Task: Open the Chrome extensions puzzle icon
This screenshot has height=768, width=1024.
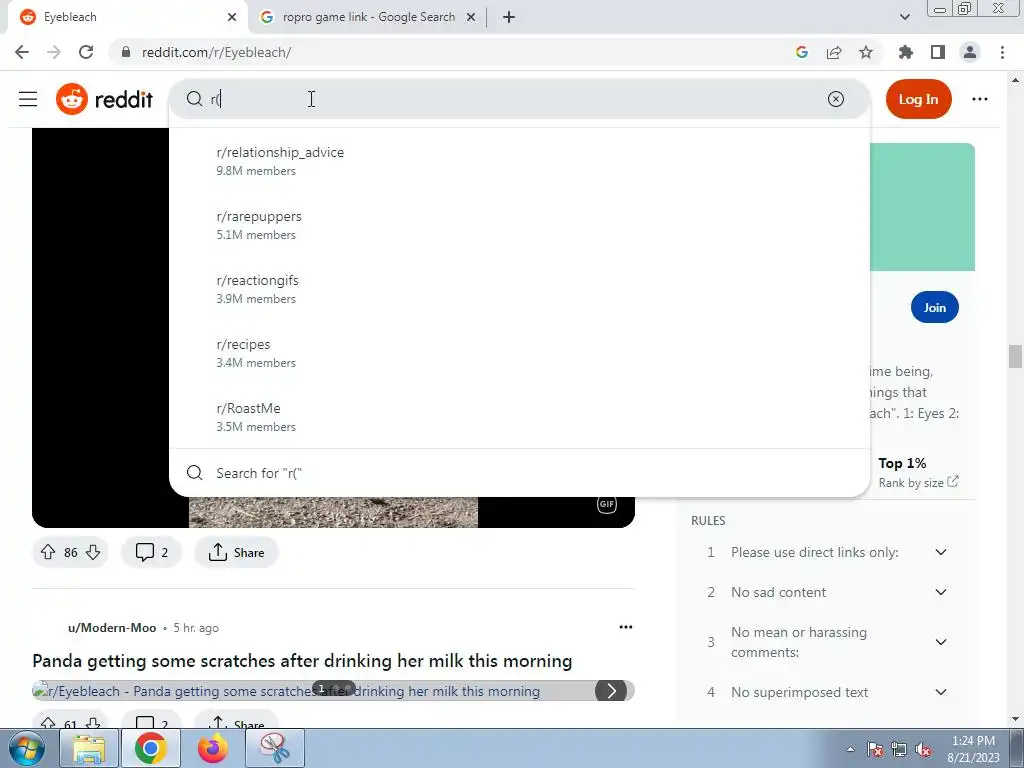Action: (905, 52)
